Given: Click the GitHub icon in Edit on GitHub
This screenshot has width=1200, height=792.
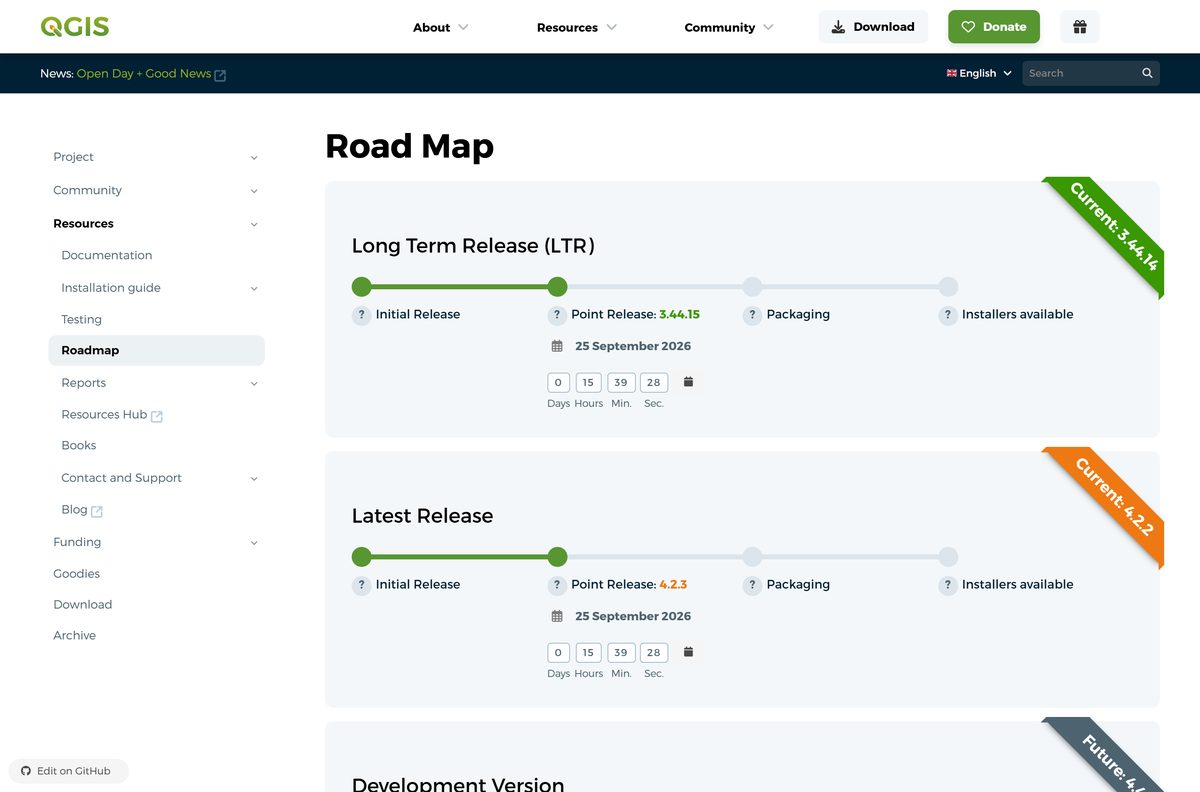Looking at the screenshot, I should click(26, 771).
